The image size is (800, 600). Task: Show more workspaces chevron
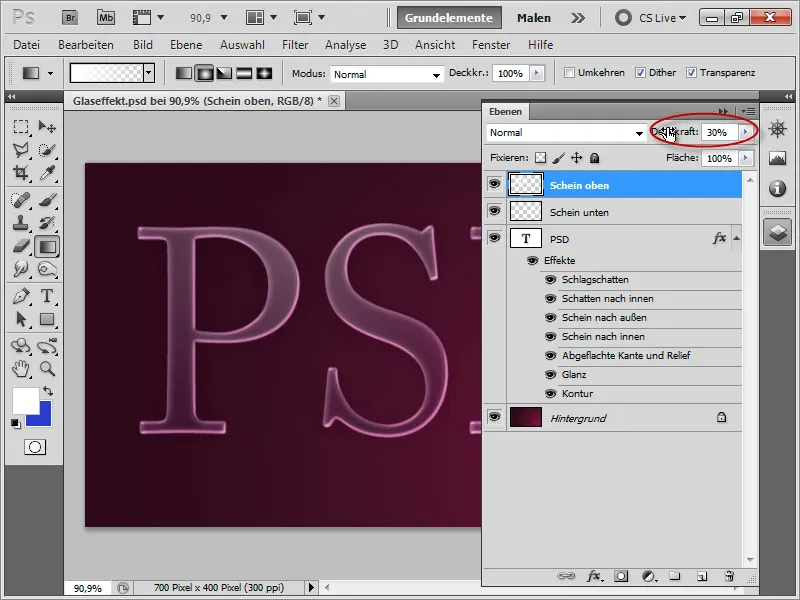pyautogui.click(x=578, y=18)
